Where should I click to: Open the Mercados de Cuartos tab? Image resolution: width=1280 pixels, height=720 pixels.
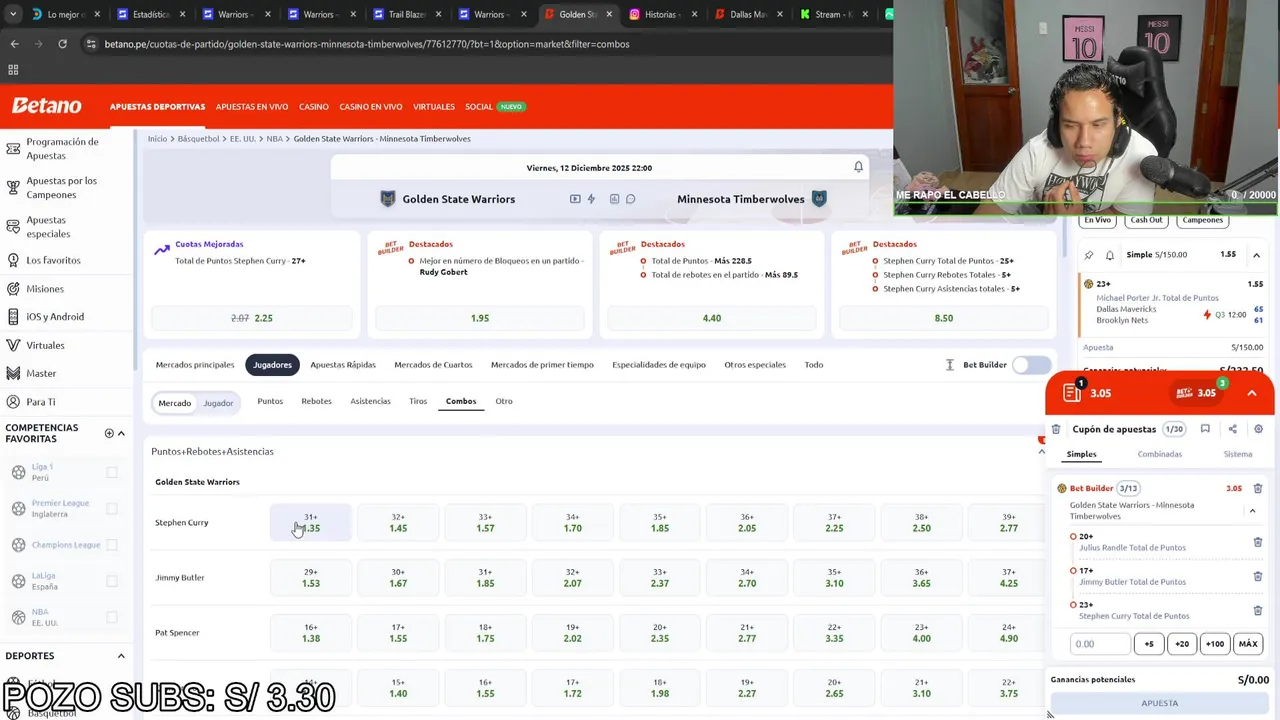433,365
